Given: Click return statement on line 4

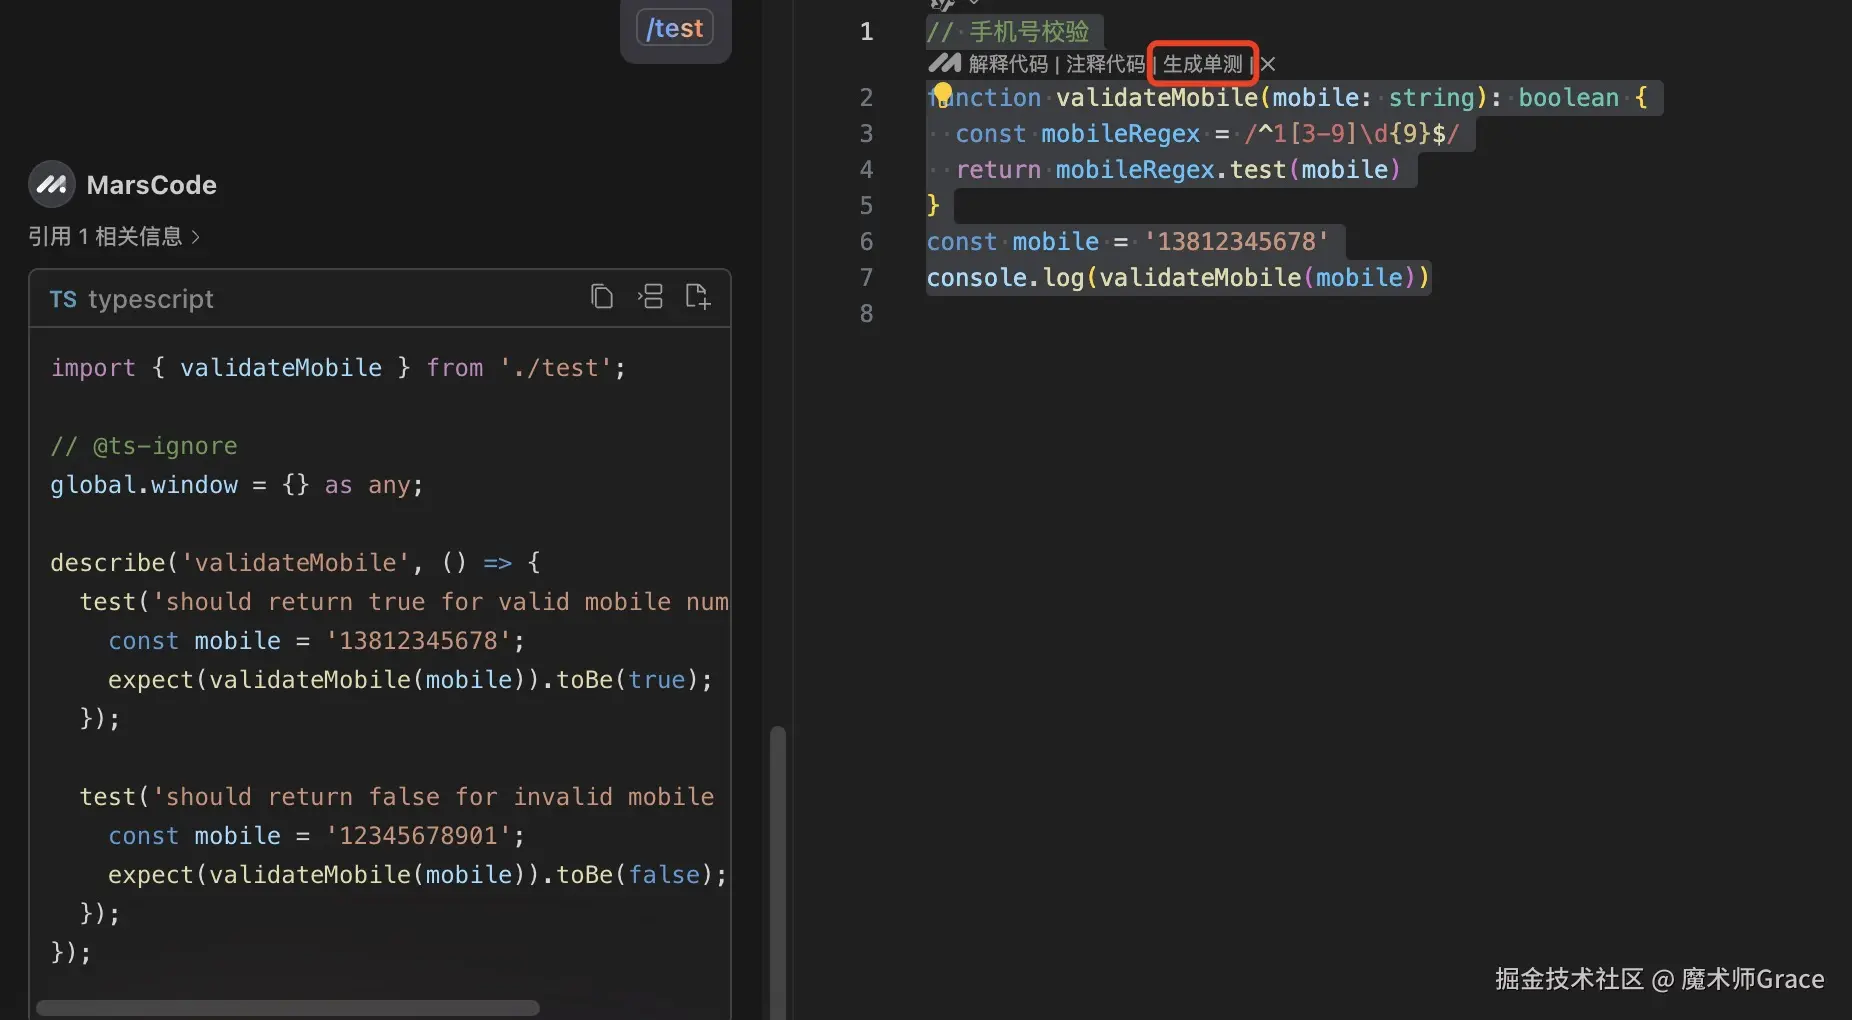Looking at the screenshot, I should tap(1178, 170).
